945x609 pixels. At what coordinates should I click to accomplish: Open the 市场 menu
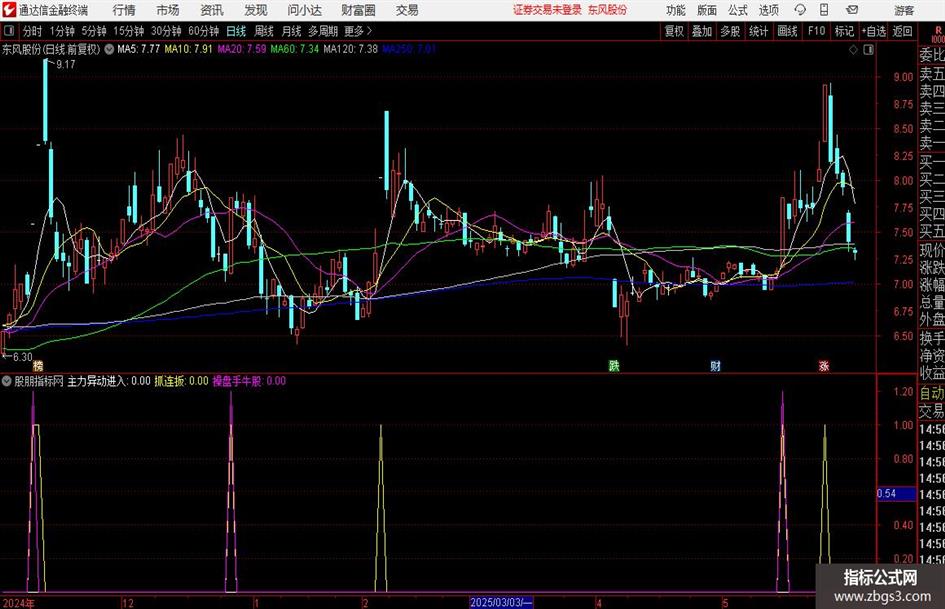point(168,10)
